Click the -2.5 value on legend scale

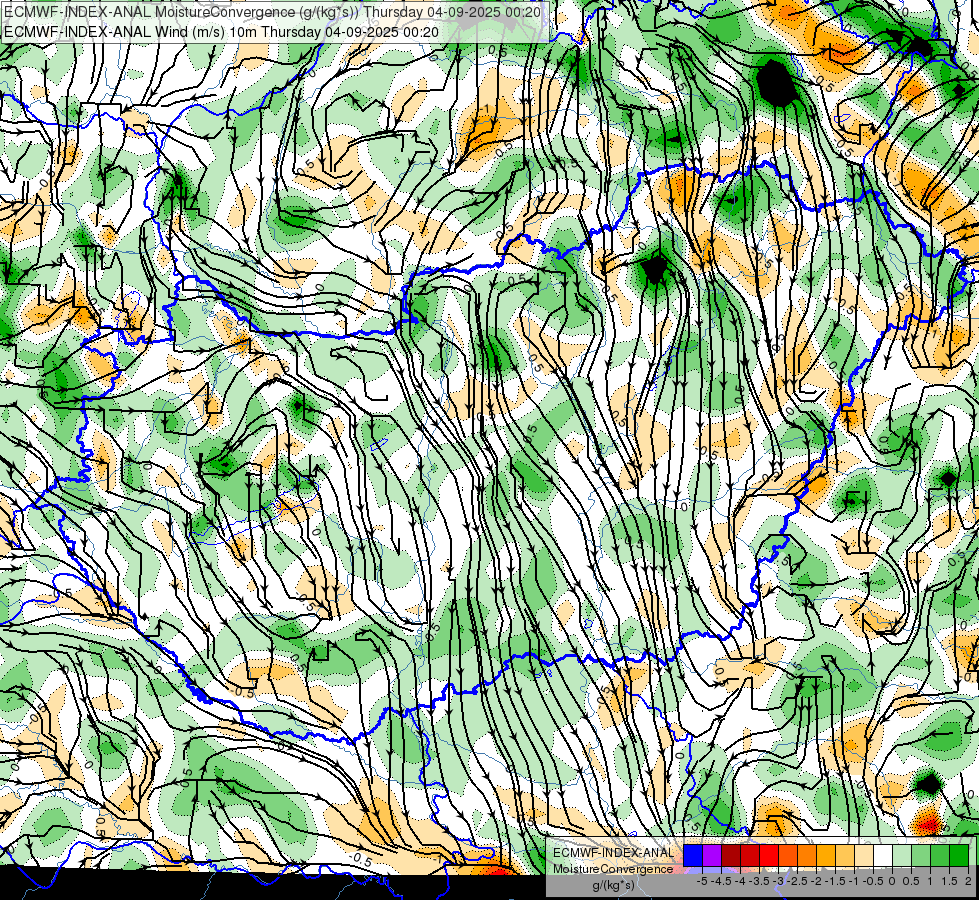point(798,881)
